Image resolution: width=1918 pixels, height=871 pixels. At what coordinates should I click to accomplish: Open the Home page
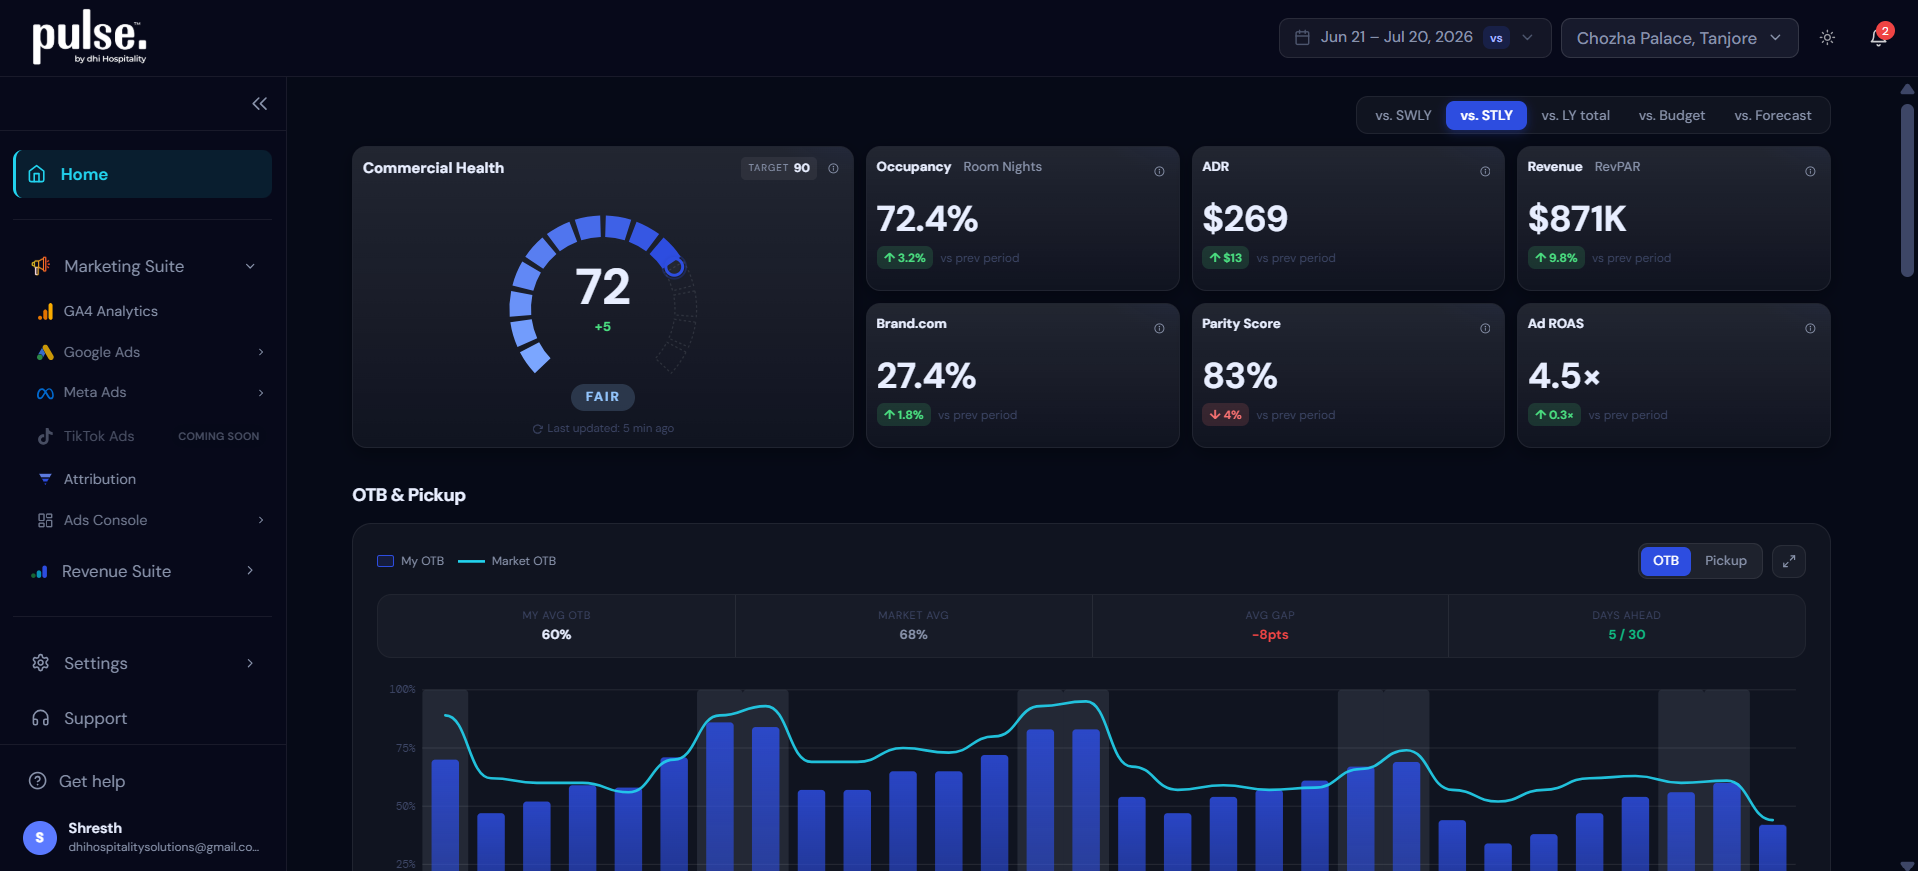pos(142,174)
